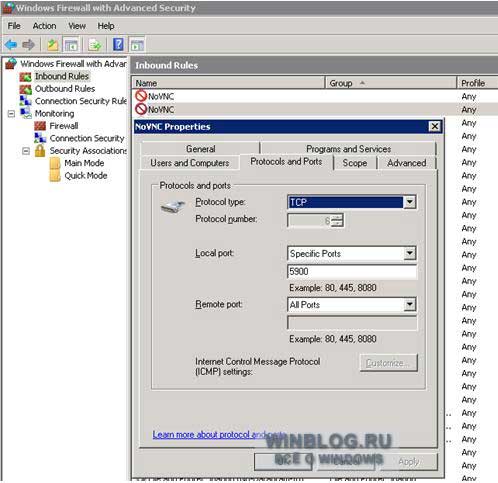Select Connection Security under Monitoring

[87, 138]
